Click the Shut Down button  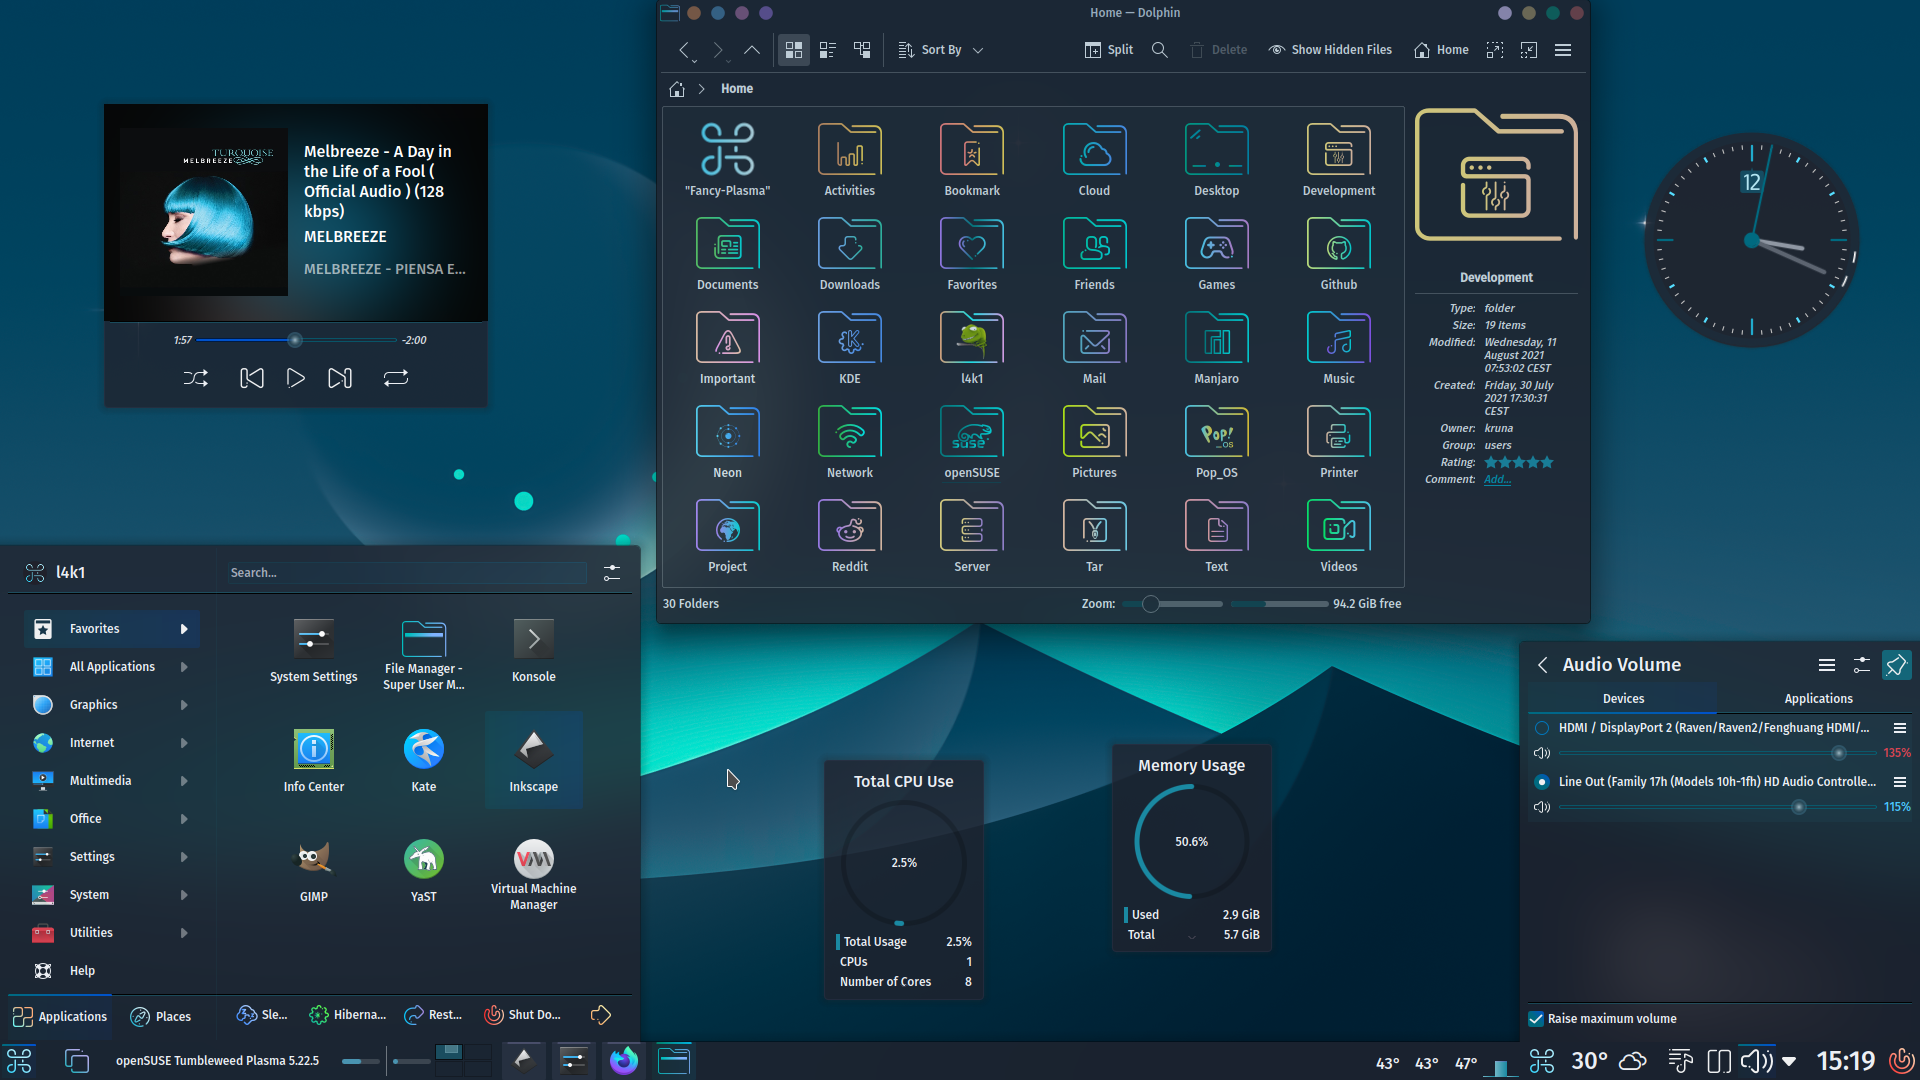(x=522, y=1015)
